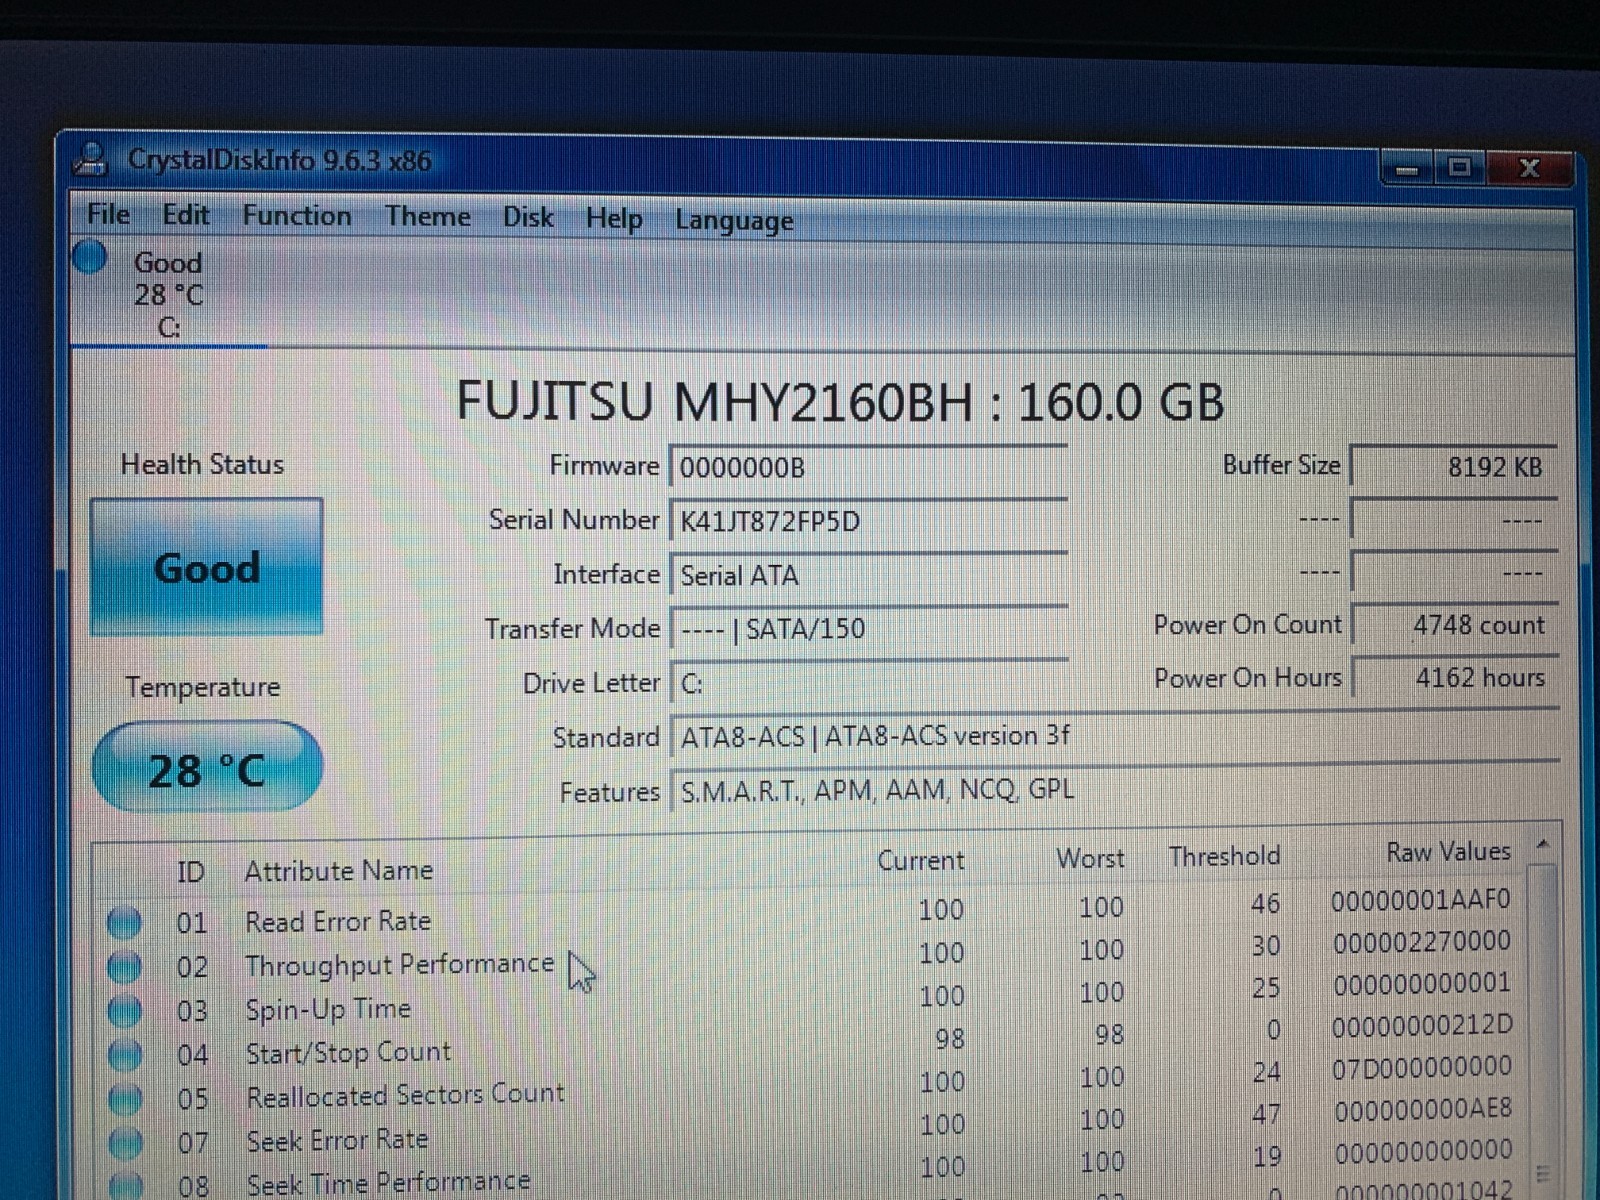Click status icon for Reallocated Sectors Count
Image resolution: width=1600 pixels, height=1200 pixels.
coord(124,1098)
